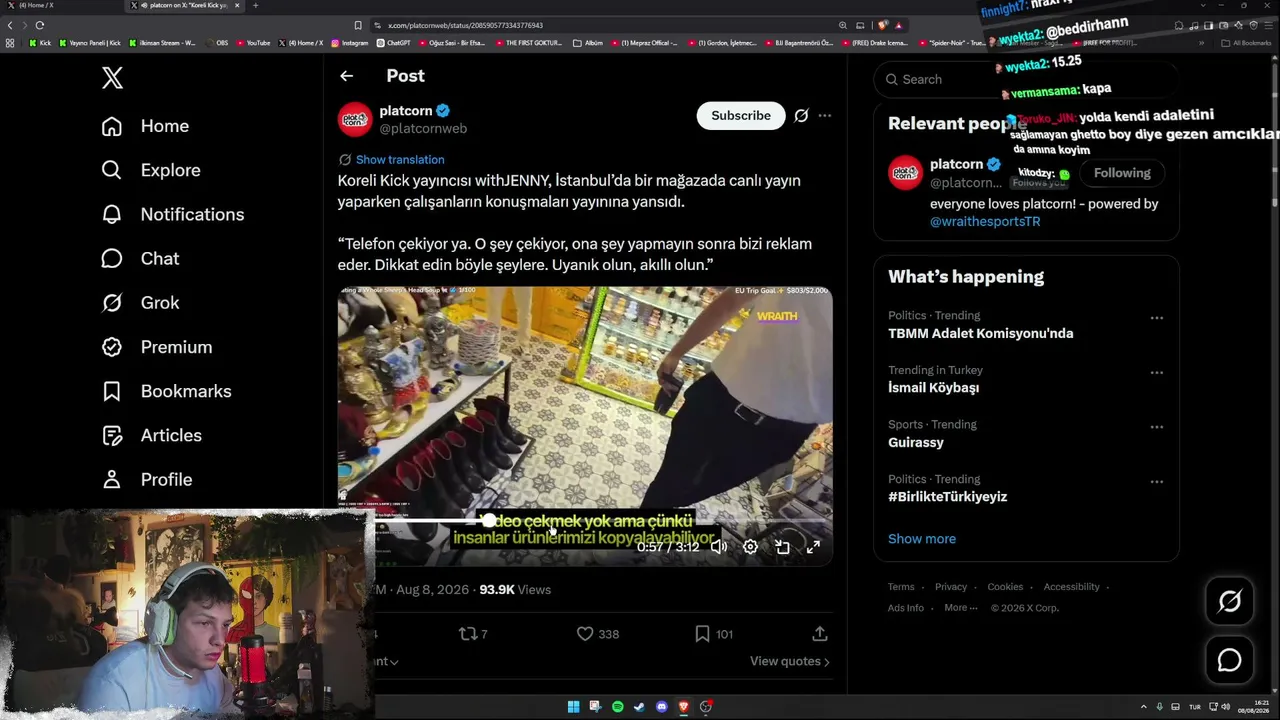This screenshot has width=1280, height=720.
Task: Open Profile in the sidebar
Action: tap(146, 479)
